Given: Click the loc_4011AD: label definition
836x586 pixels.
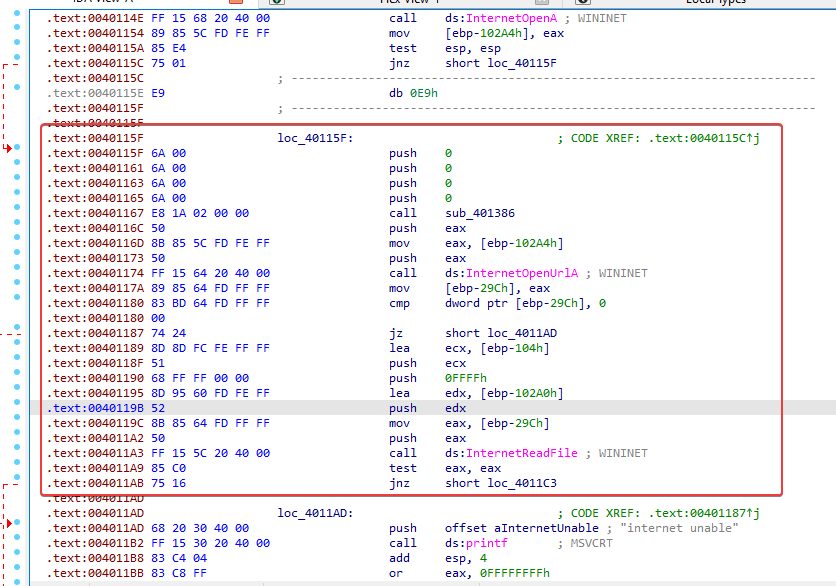Looking at the screenshot, I should 315,513.
